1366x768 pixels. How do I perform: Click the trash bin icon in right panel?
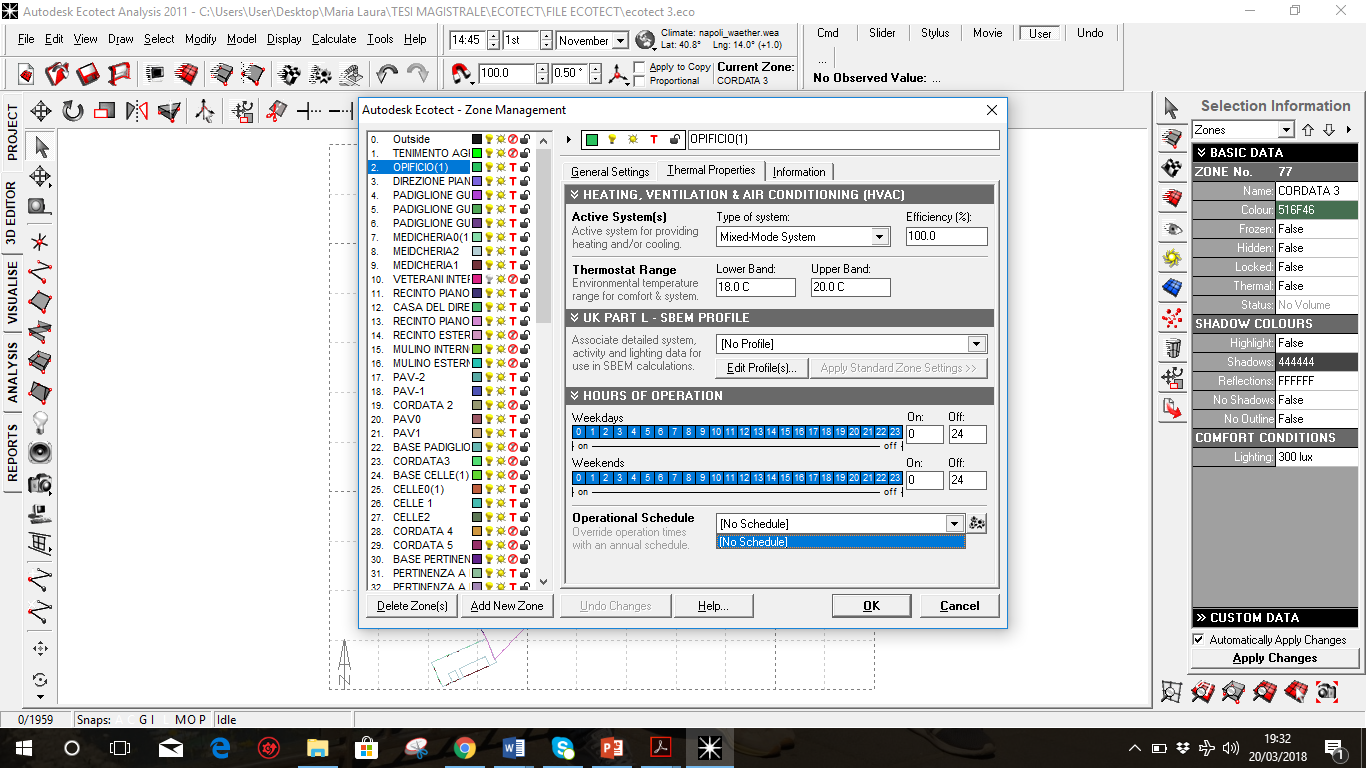tap(1172, 348)
